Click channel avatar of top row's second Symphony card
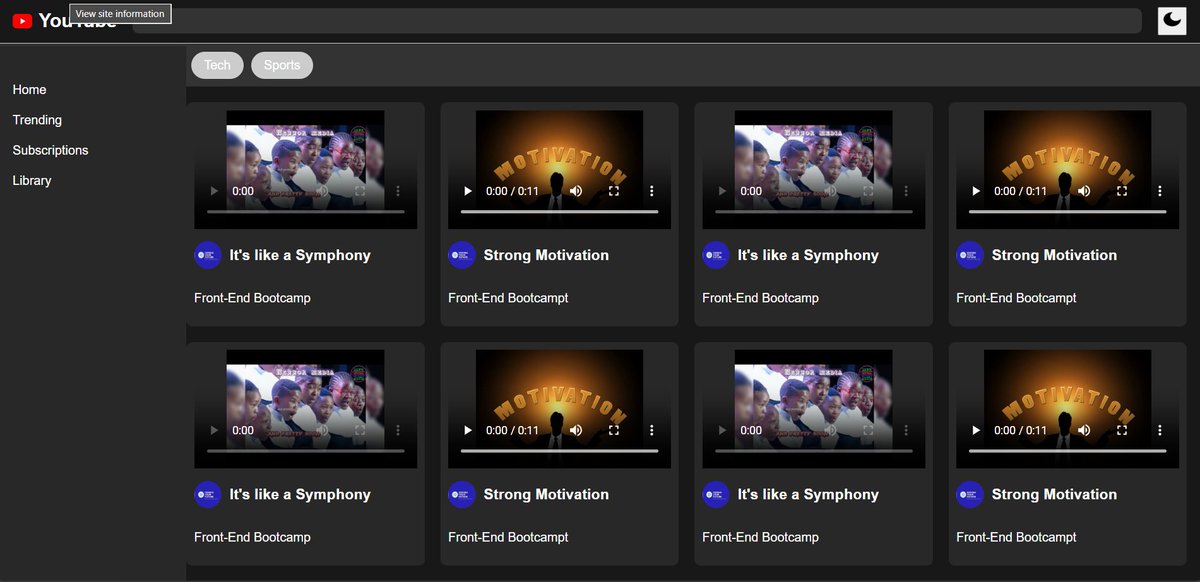The height and width of the screenshot is (582, 1200). click(715, 255)
